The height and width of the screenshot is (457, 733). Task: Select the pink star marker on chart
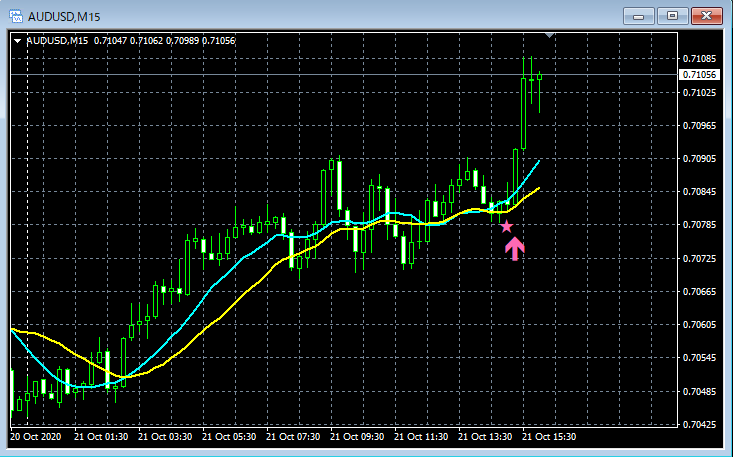[506, 227]
